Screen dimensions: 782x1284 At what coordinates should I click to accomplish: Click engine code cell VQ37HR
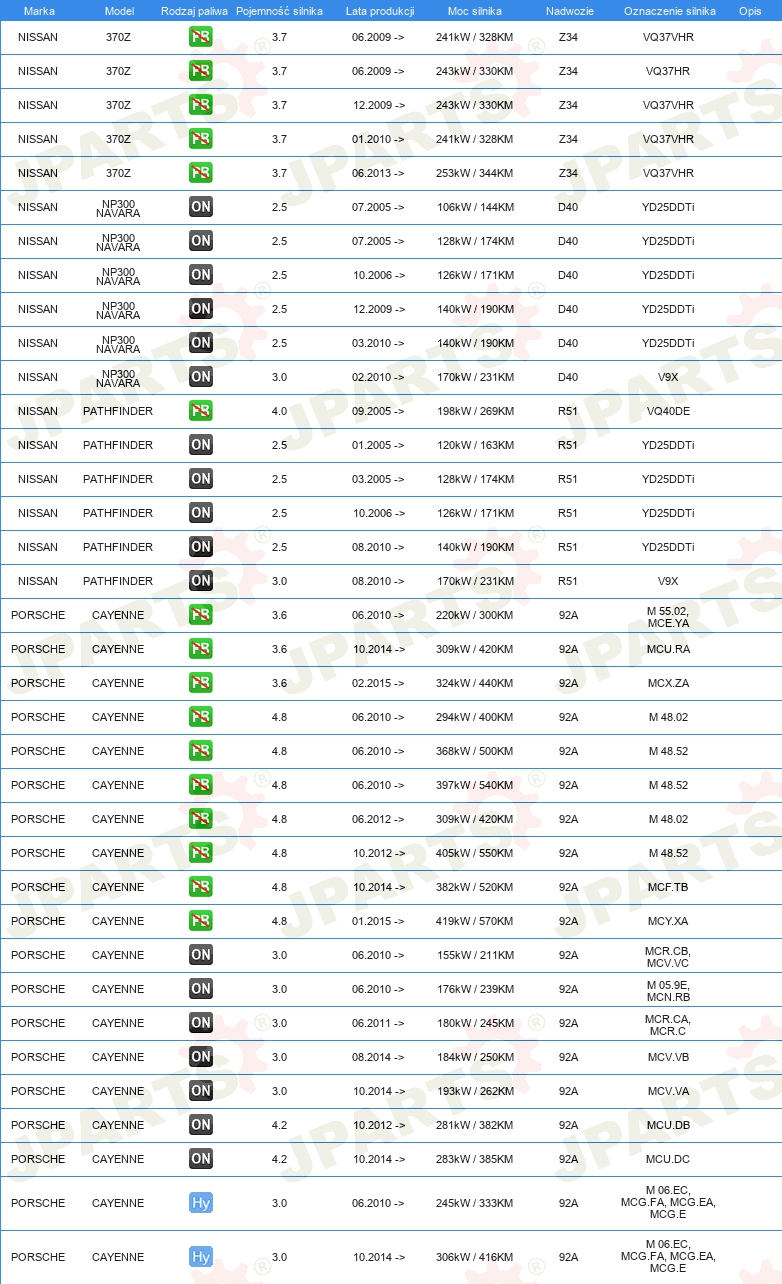click(x=668, y=71)
